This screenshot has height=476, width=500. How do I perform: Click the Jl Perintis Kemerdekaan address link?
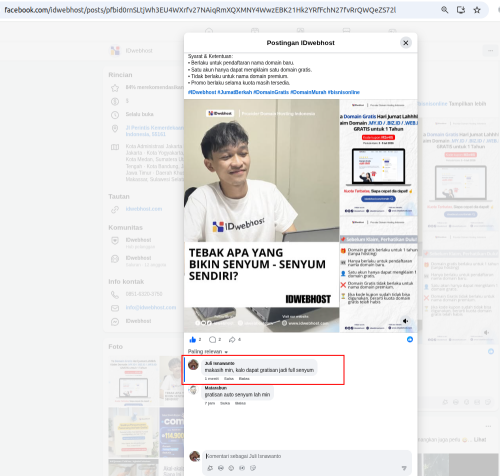pos(154,131)
